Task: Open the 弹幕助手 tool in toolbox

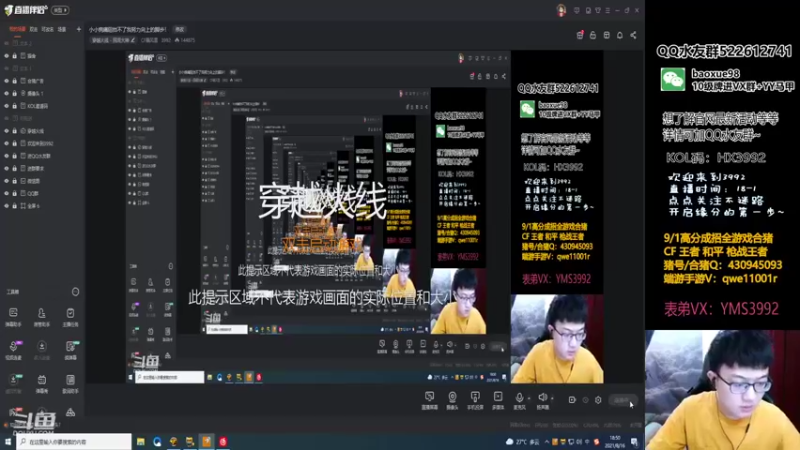Action: click(x=13, y=317)
